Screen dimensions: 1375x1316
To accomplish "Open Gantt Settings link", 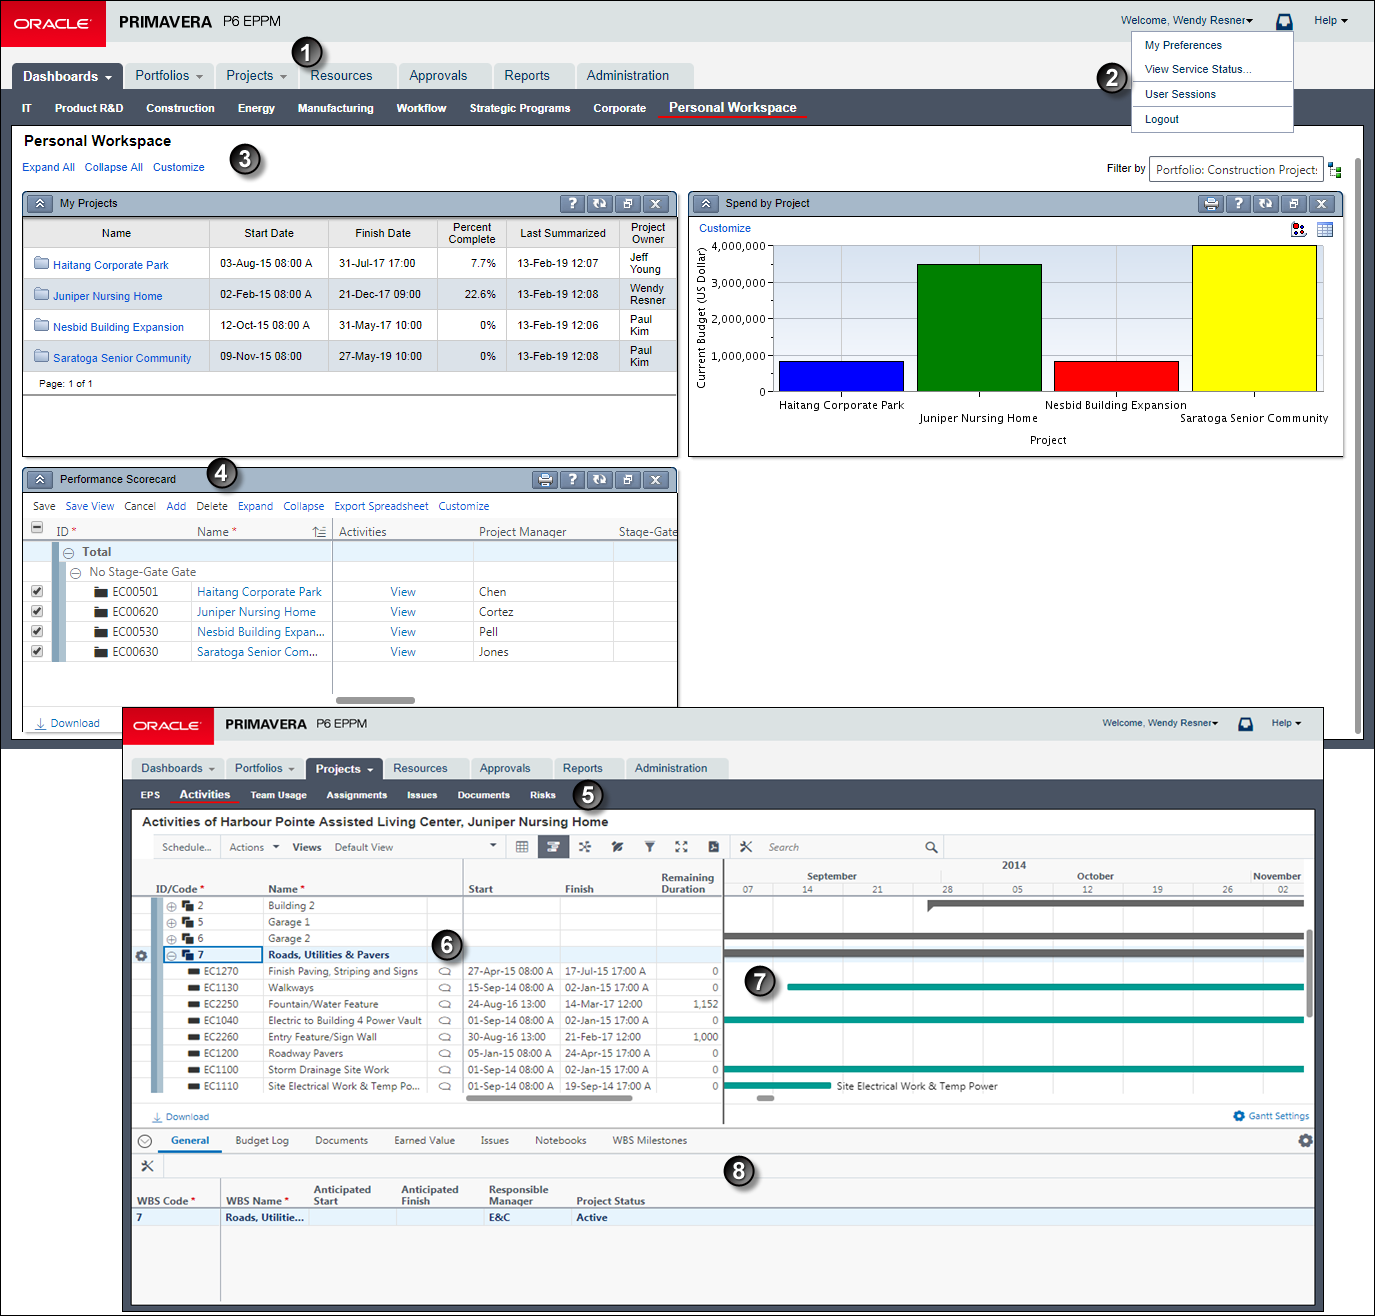I will point(1271,1116).
